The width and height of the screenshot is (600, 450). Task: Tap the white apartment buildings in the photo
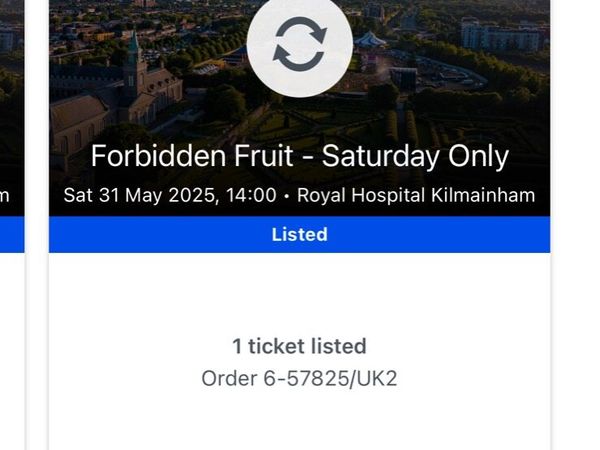[501, 34]
